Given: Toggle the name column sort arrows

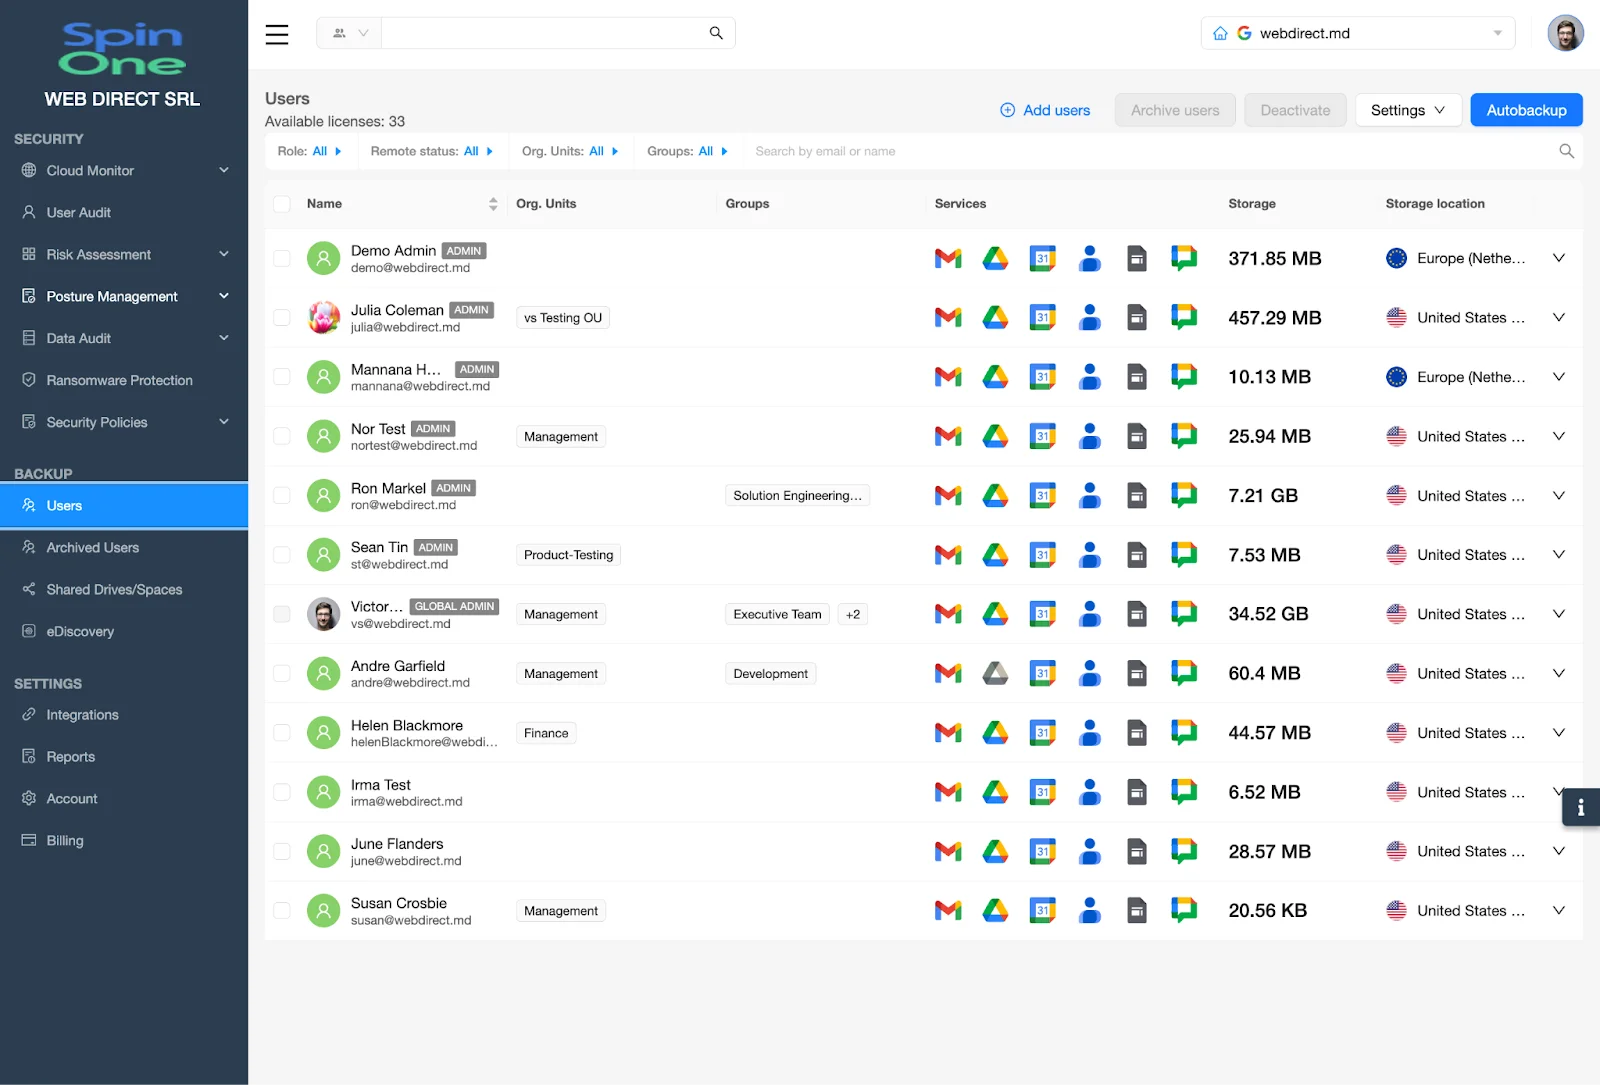Looking at the screenshot, I should point(492,203).
